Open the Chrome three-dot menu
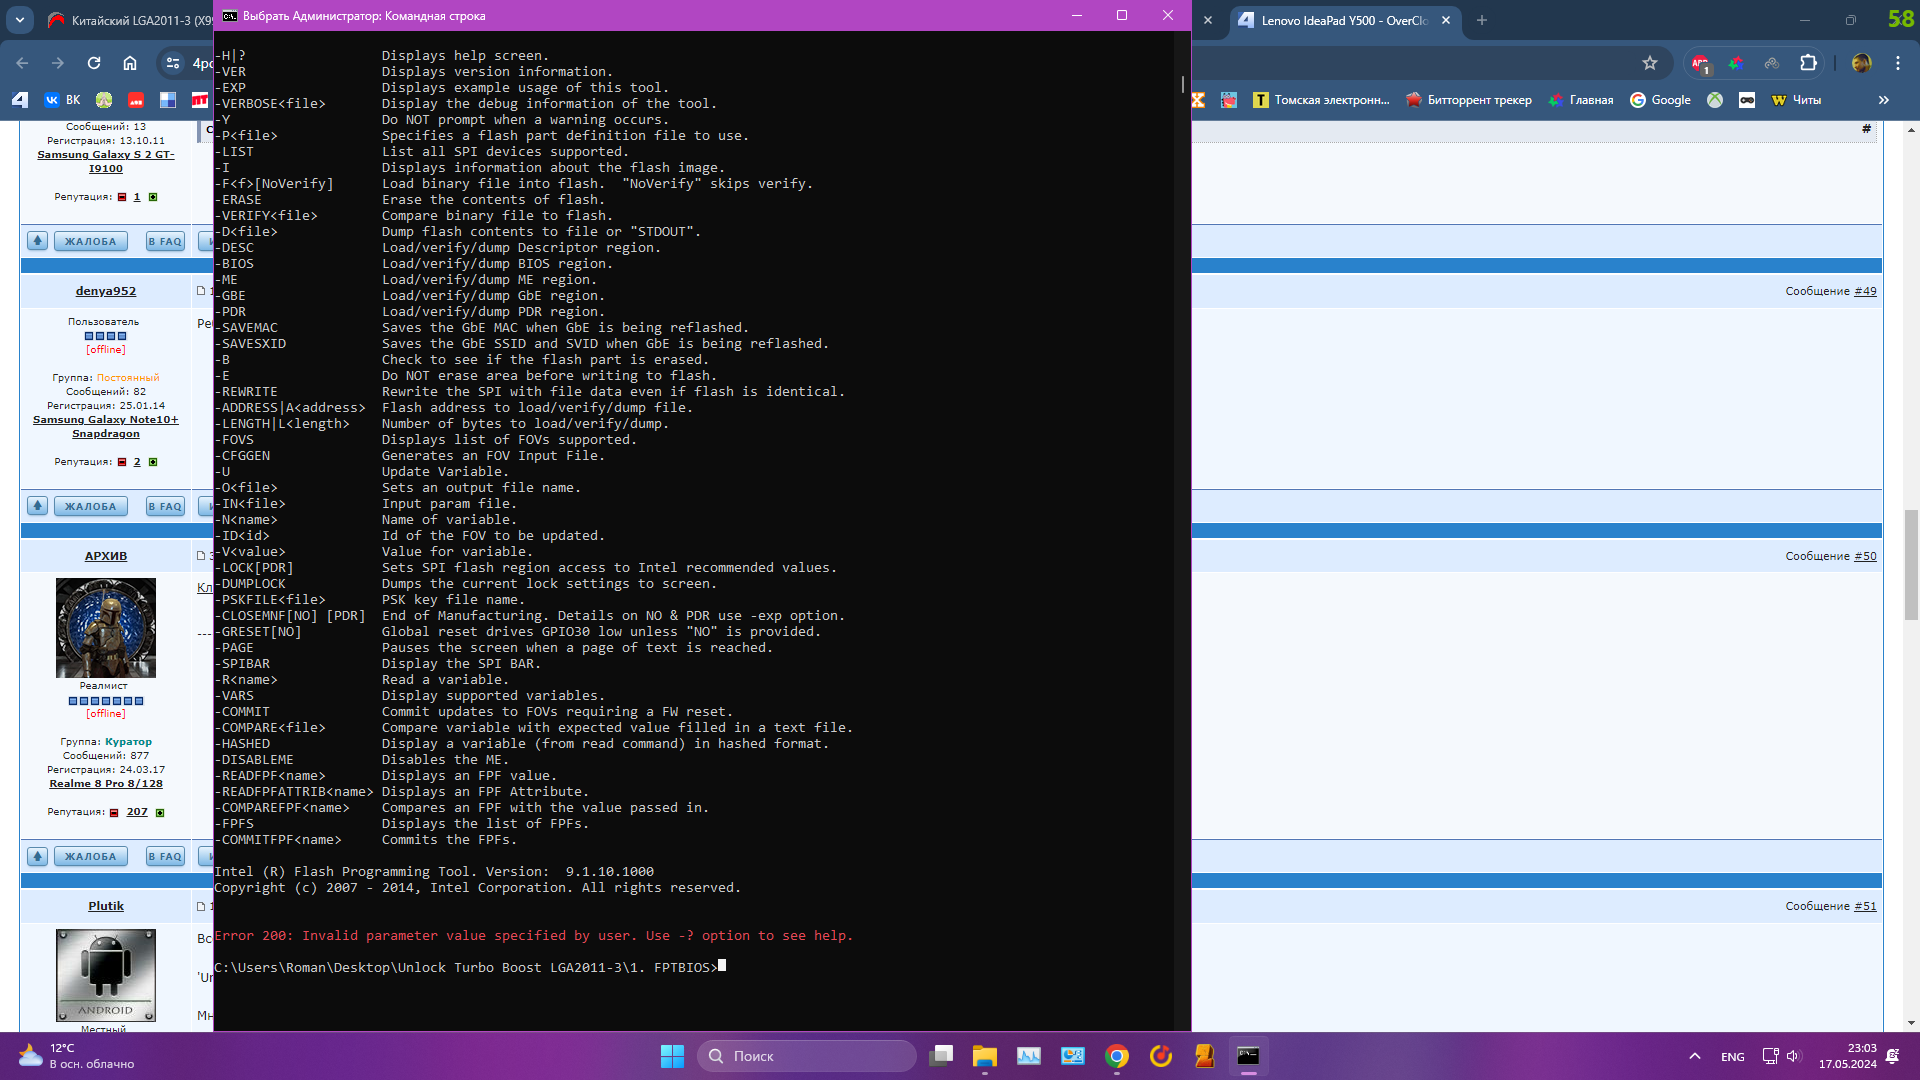Screen dimensions: 1920x1080 coord(1898,63)
